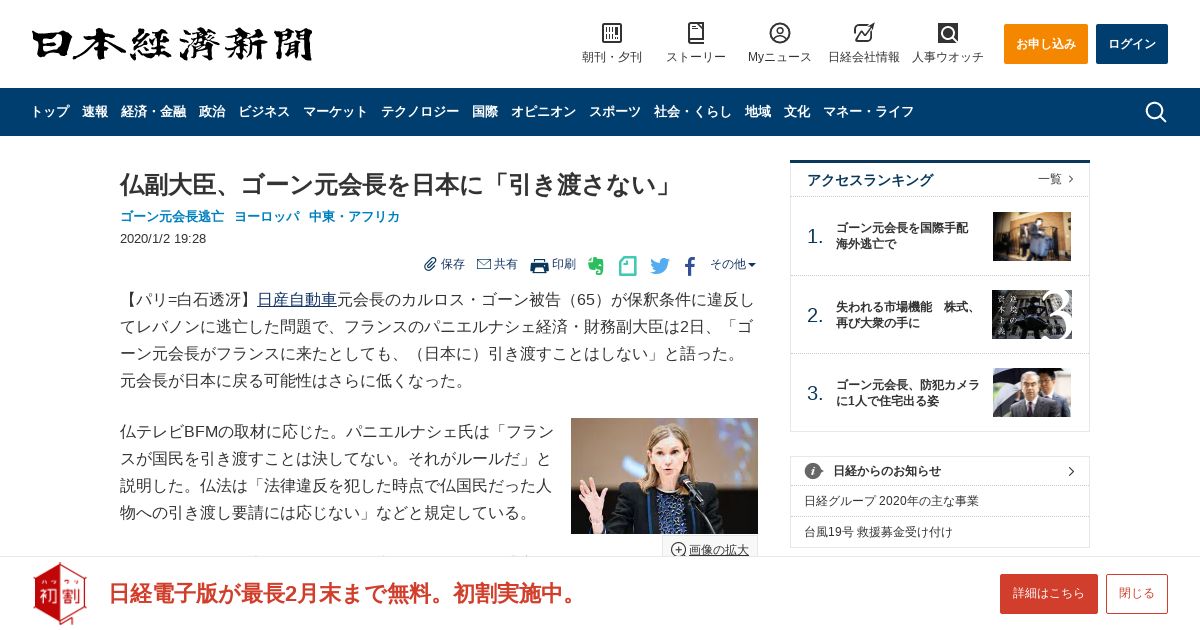
Task: Open the ビジネス section
Action: coord(264,112)
